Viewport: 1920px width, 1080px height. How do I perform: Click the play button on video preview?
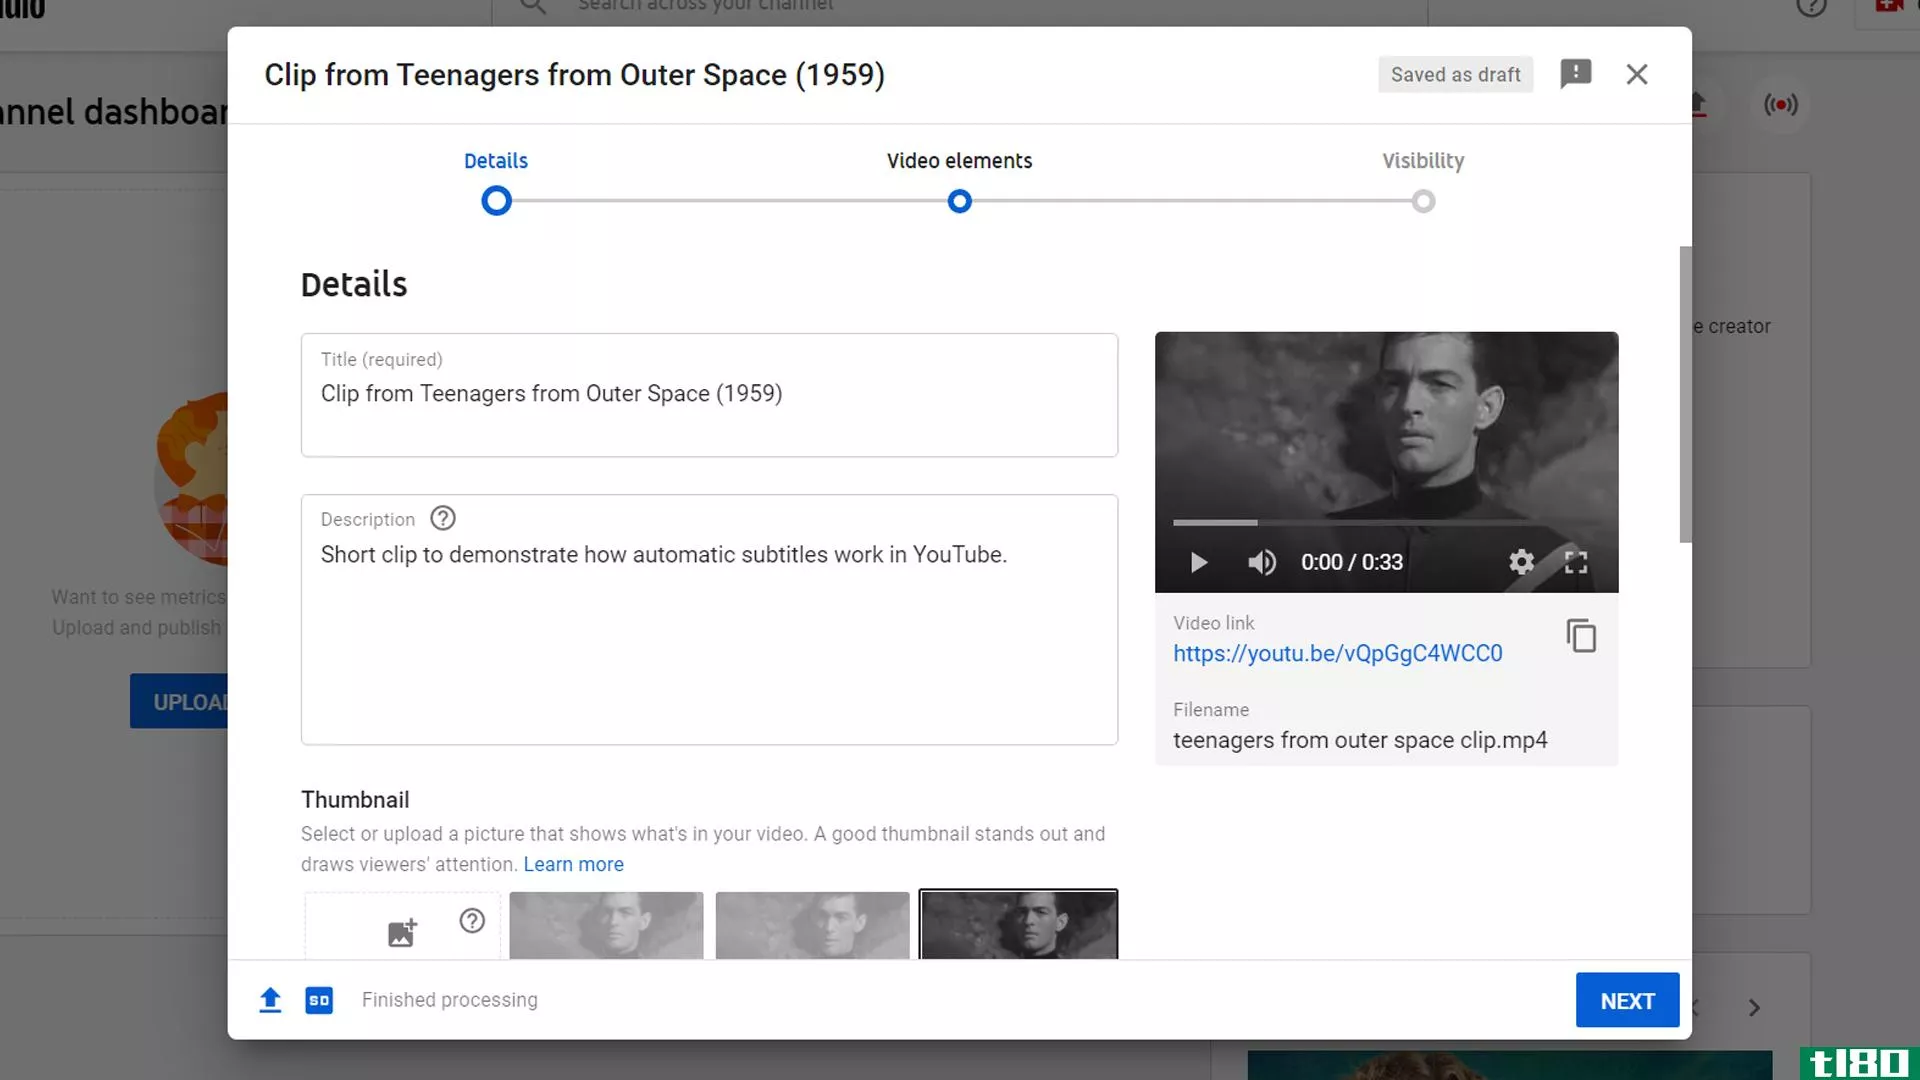(x=1199, y=562)
